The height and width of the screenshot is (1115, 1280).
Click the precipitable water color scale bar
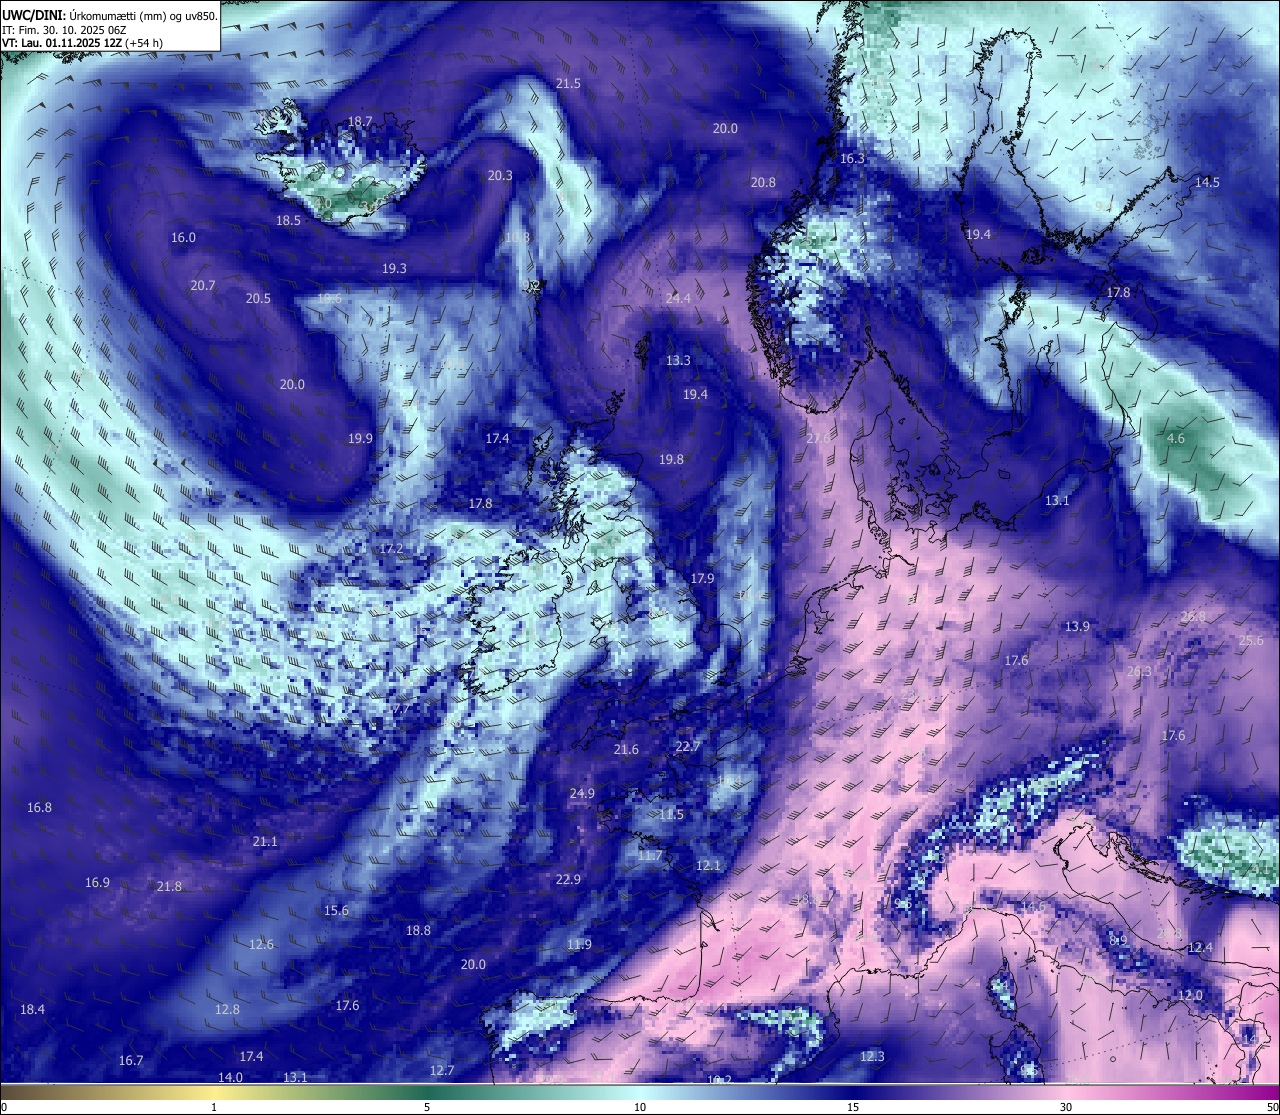click(x=640, y=1092)
